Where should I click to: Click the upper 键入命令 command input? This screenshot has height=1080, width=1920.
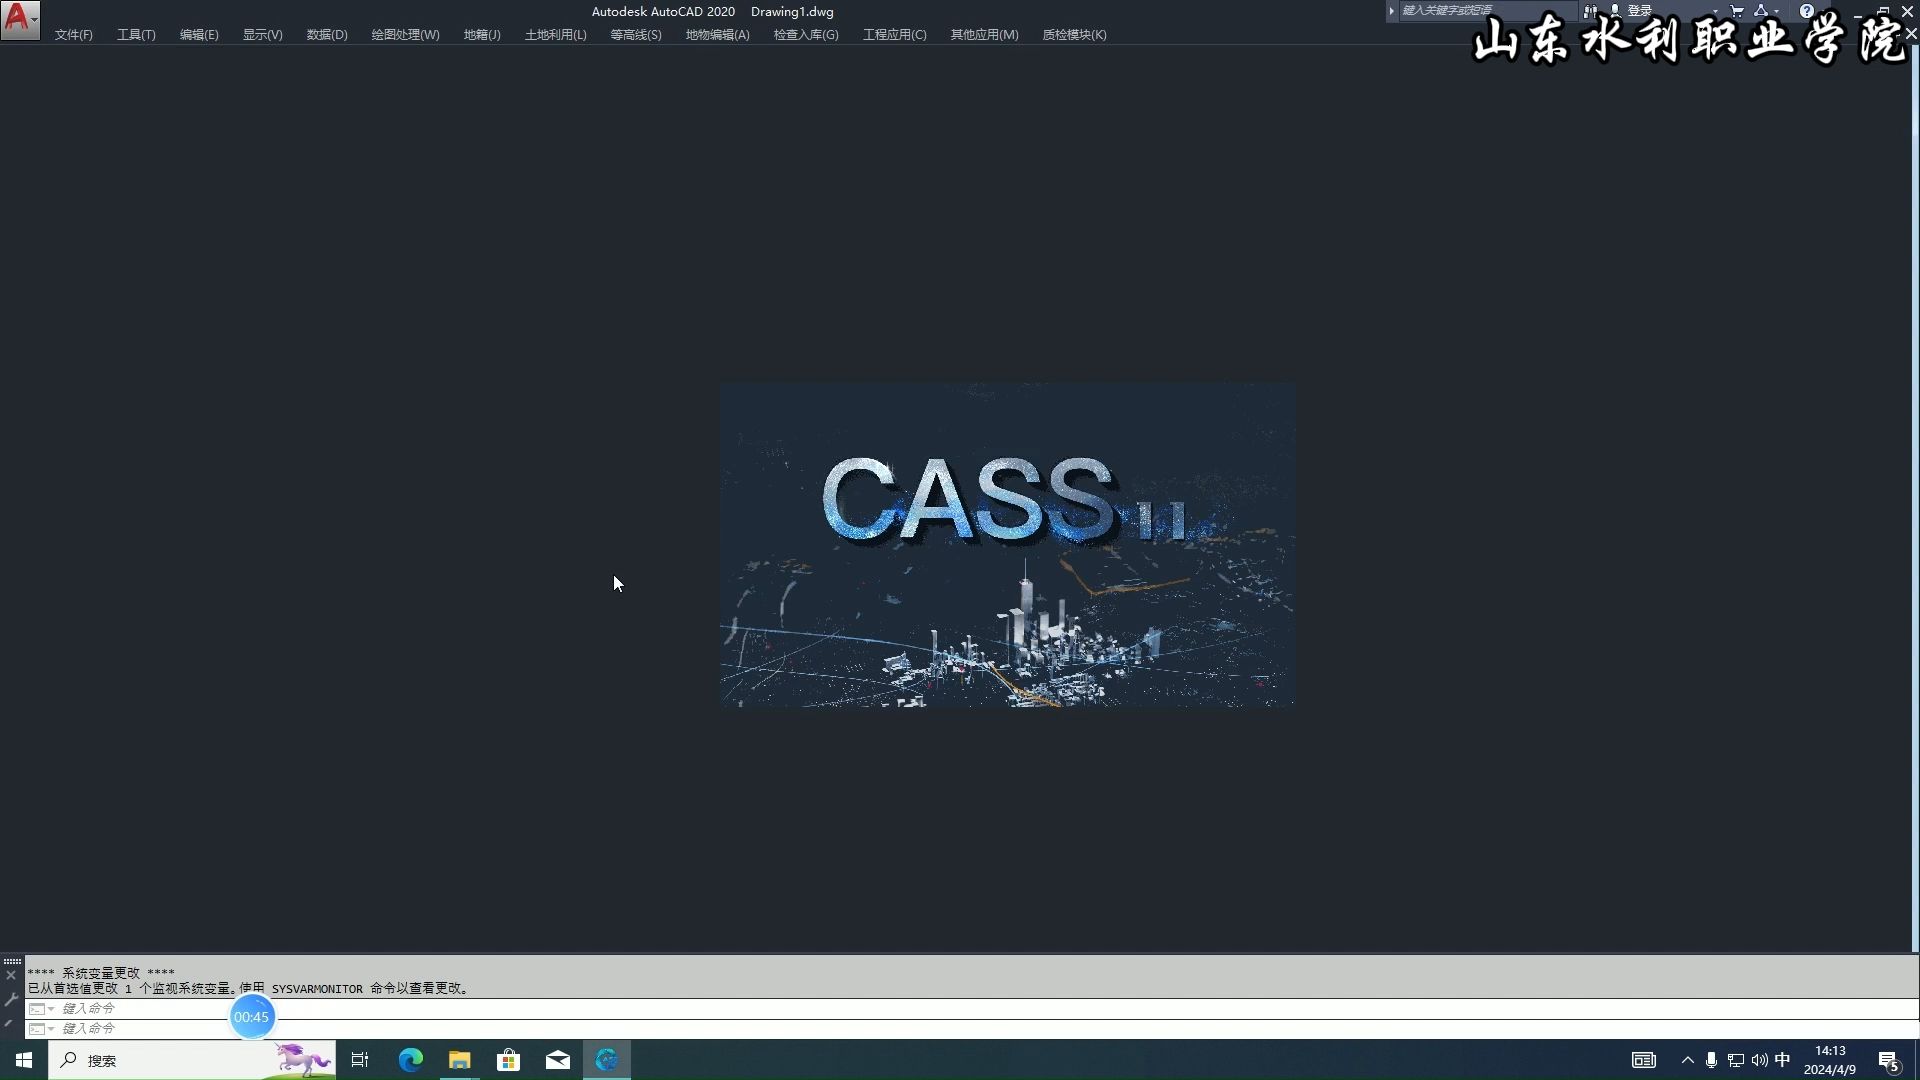[x=971, y=1008]
